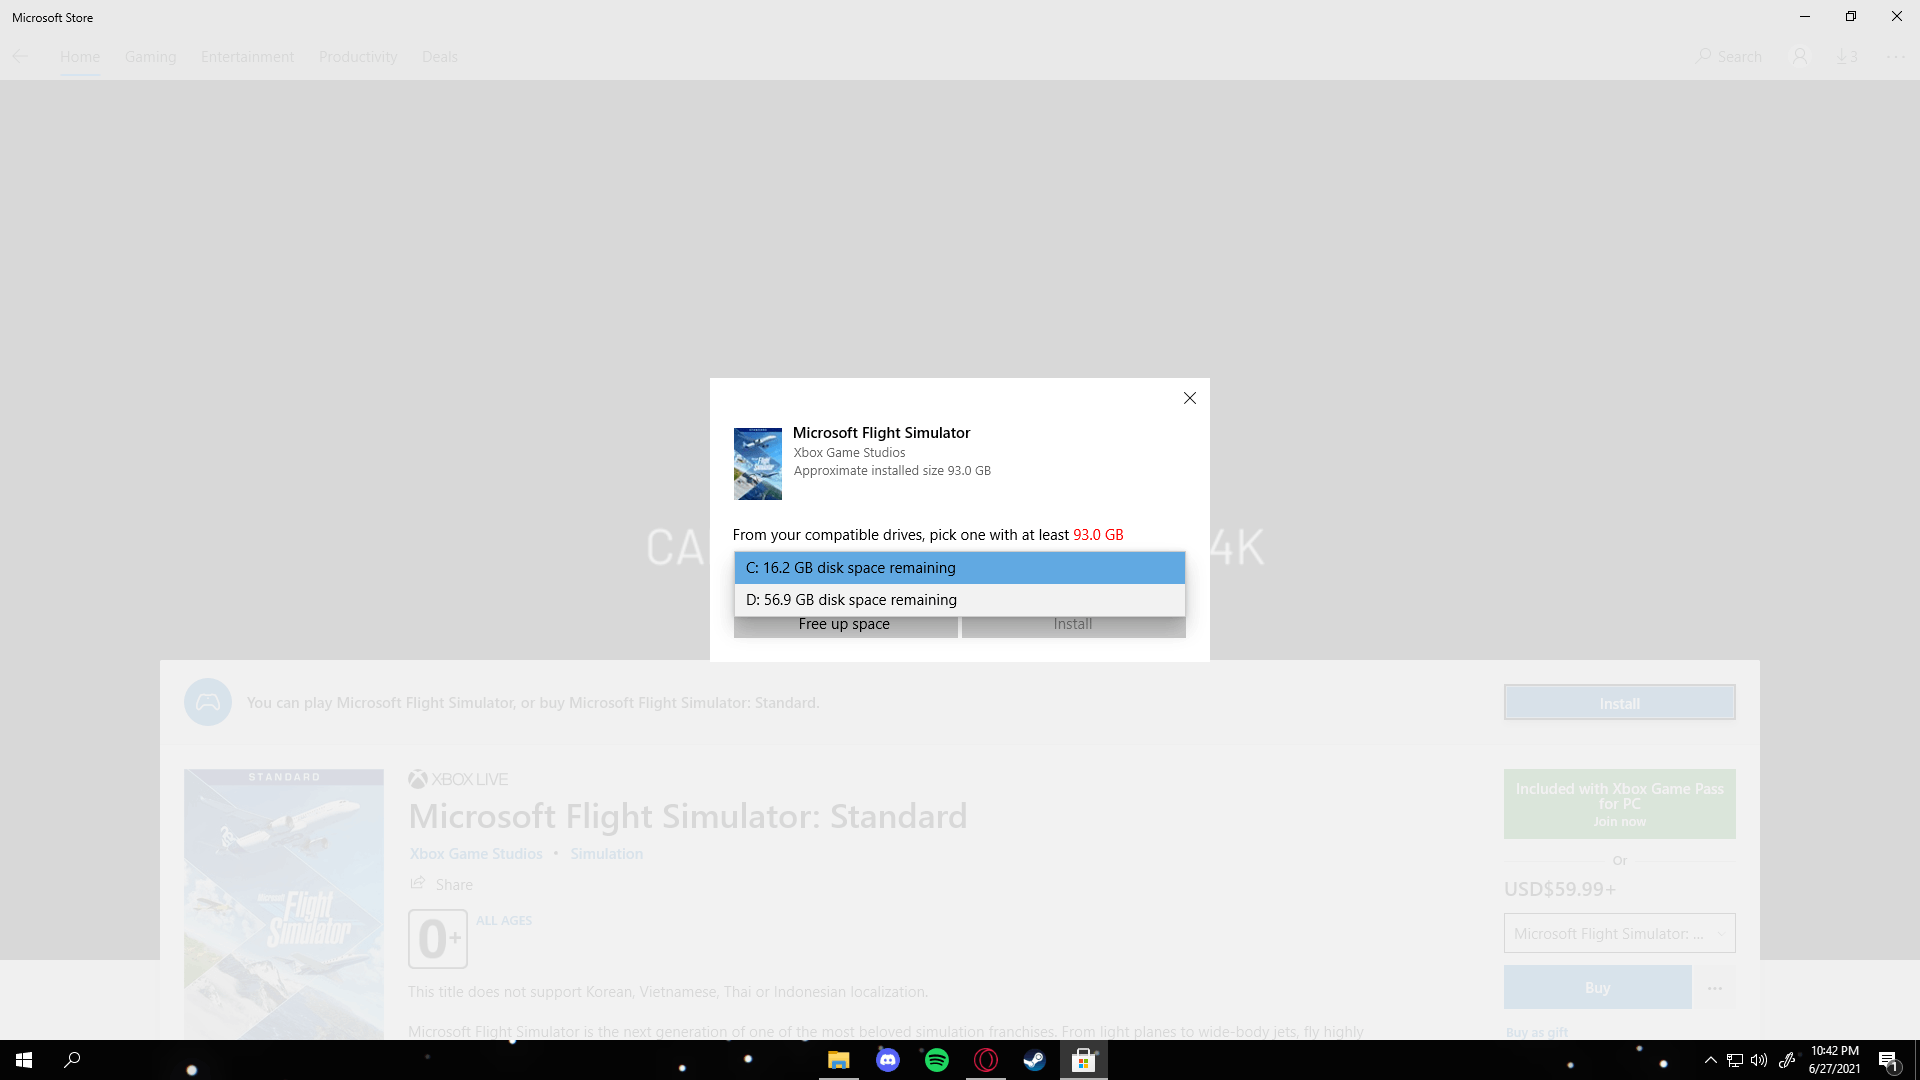Switch to the Gaming tab
This screenshot has height=1080, width=1920.
150,57
